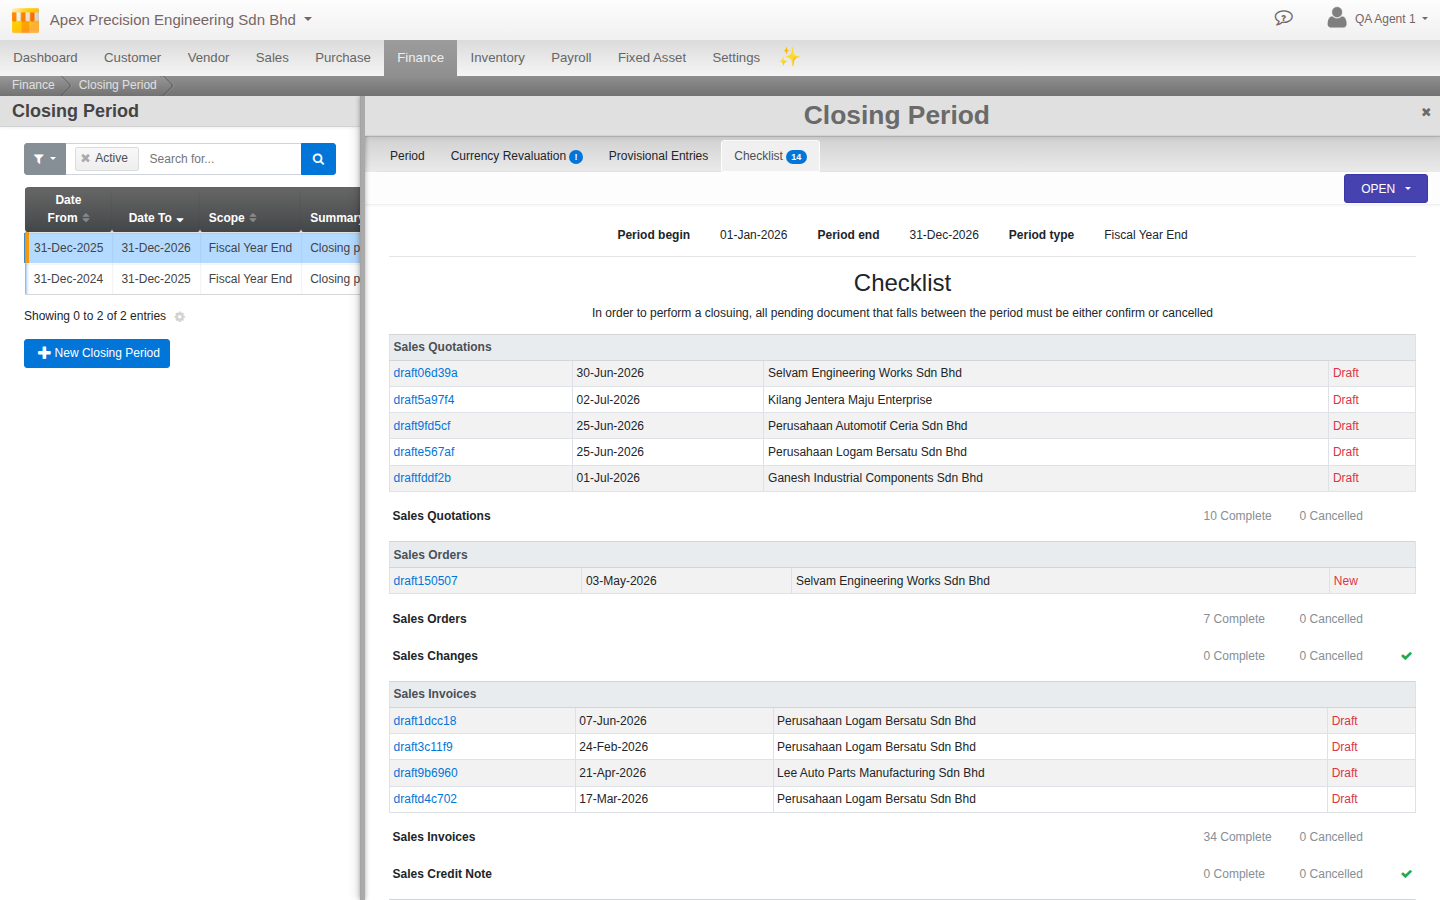The image size is (1440, 900).
Task: Click Draft status of draft06d39a row
Action: tap(1345, 373)
